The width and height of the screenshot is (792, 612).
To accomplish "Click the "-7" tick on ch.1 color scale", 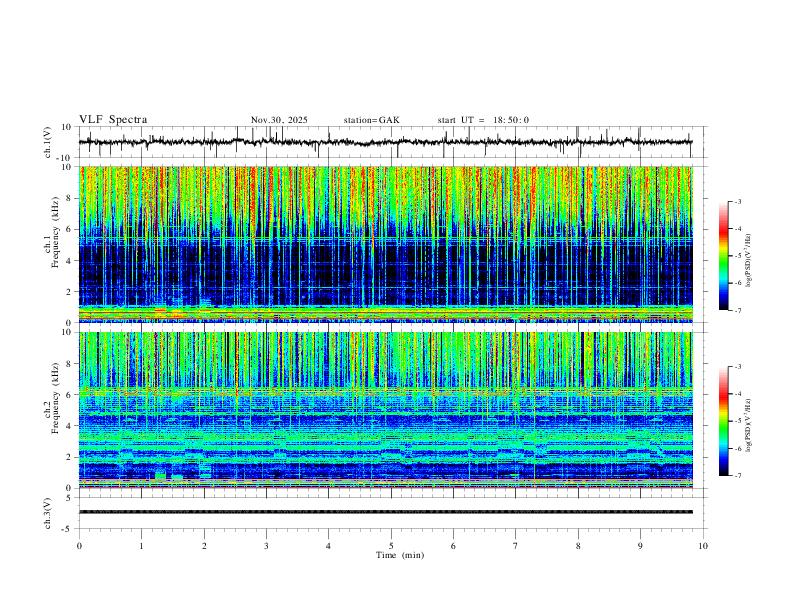I will [738, 310].
